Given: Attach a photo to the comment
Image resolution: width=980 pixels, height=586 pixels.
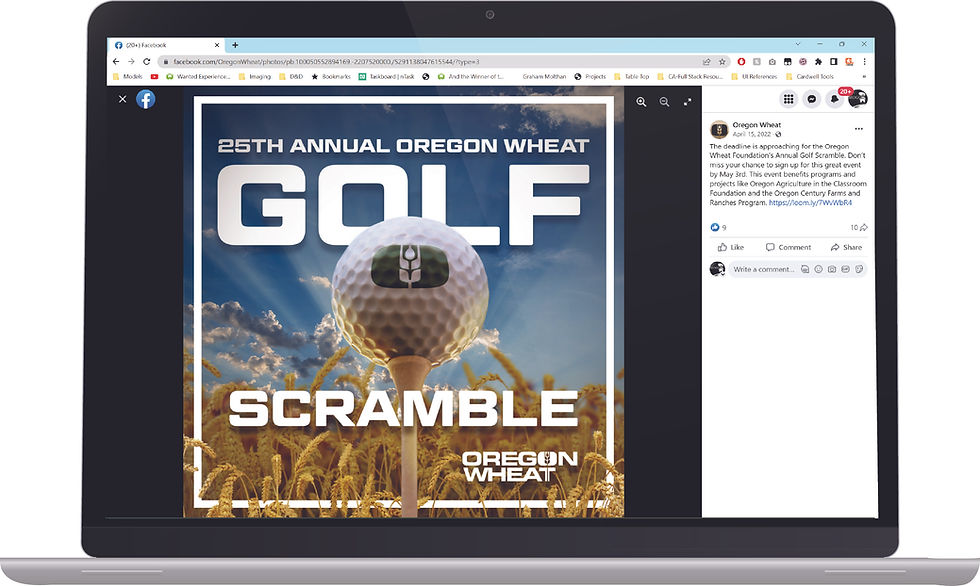Looking at the screenshot, I should (x=832, y=269).
